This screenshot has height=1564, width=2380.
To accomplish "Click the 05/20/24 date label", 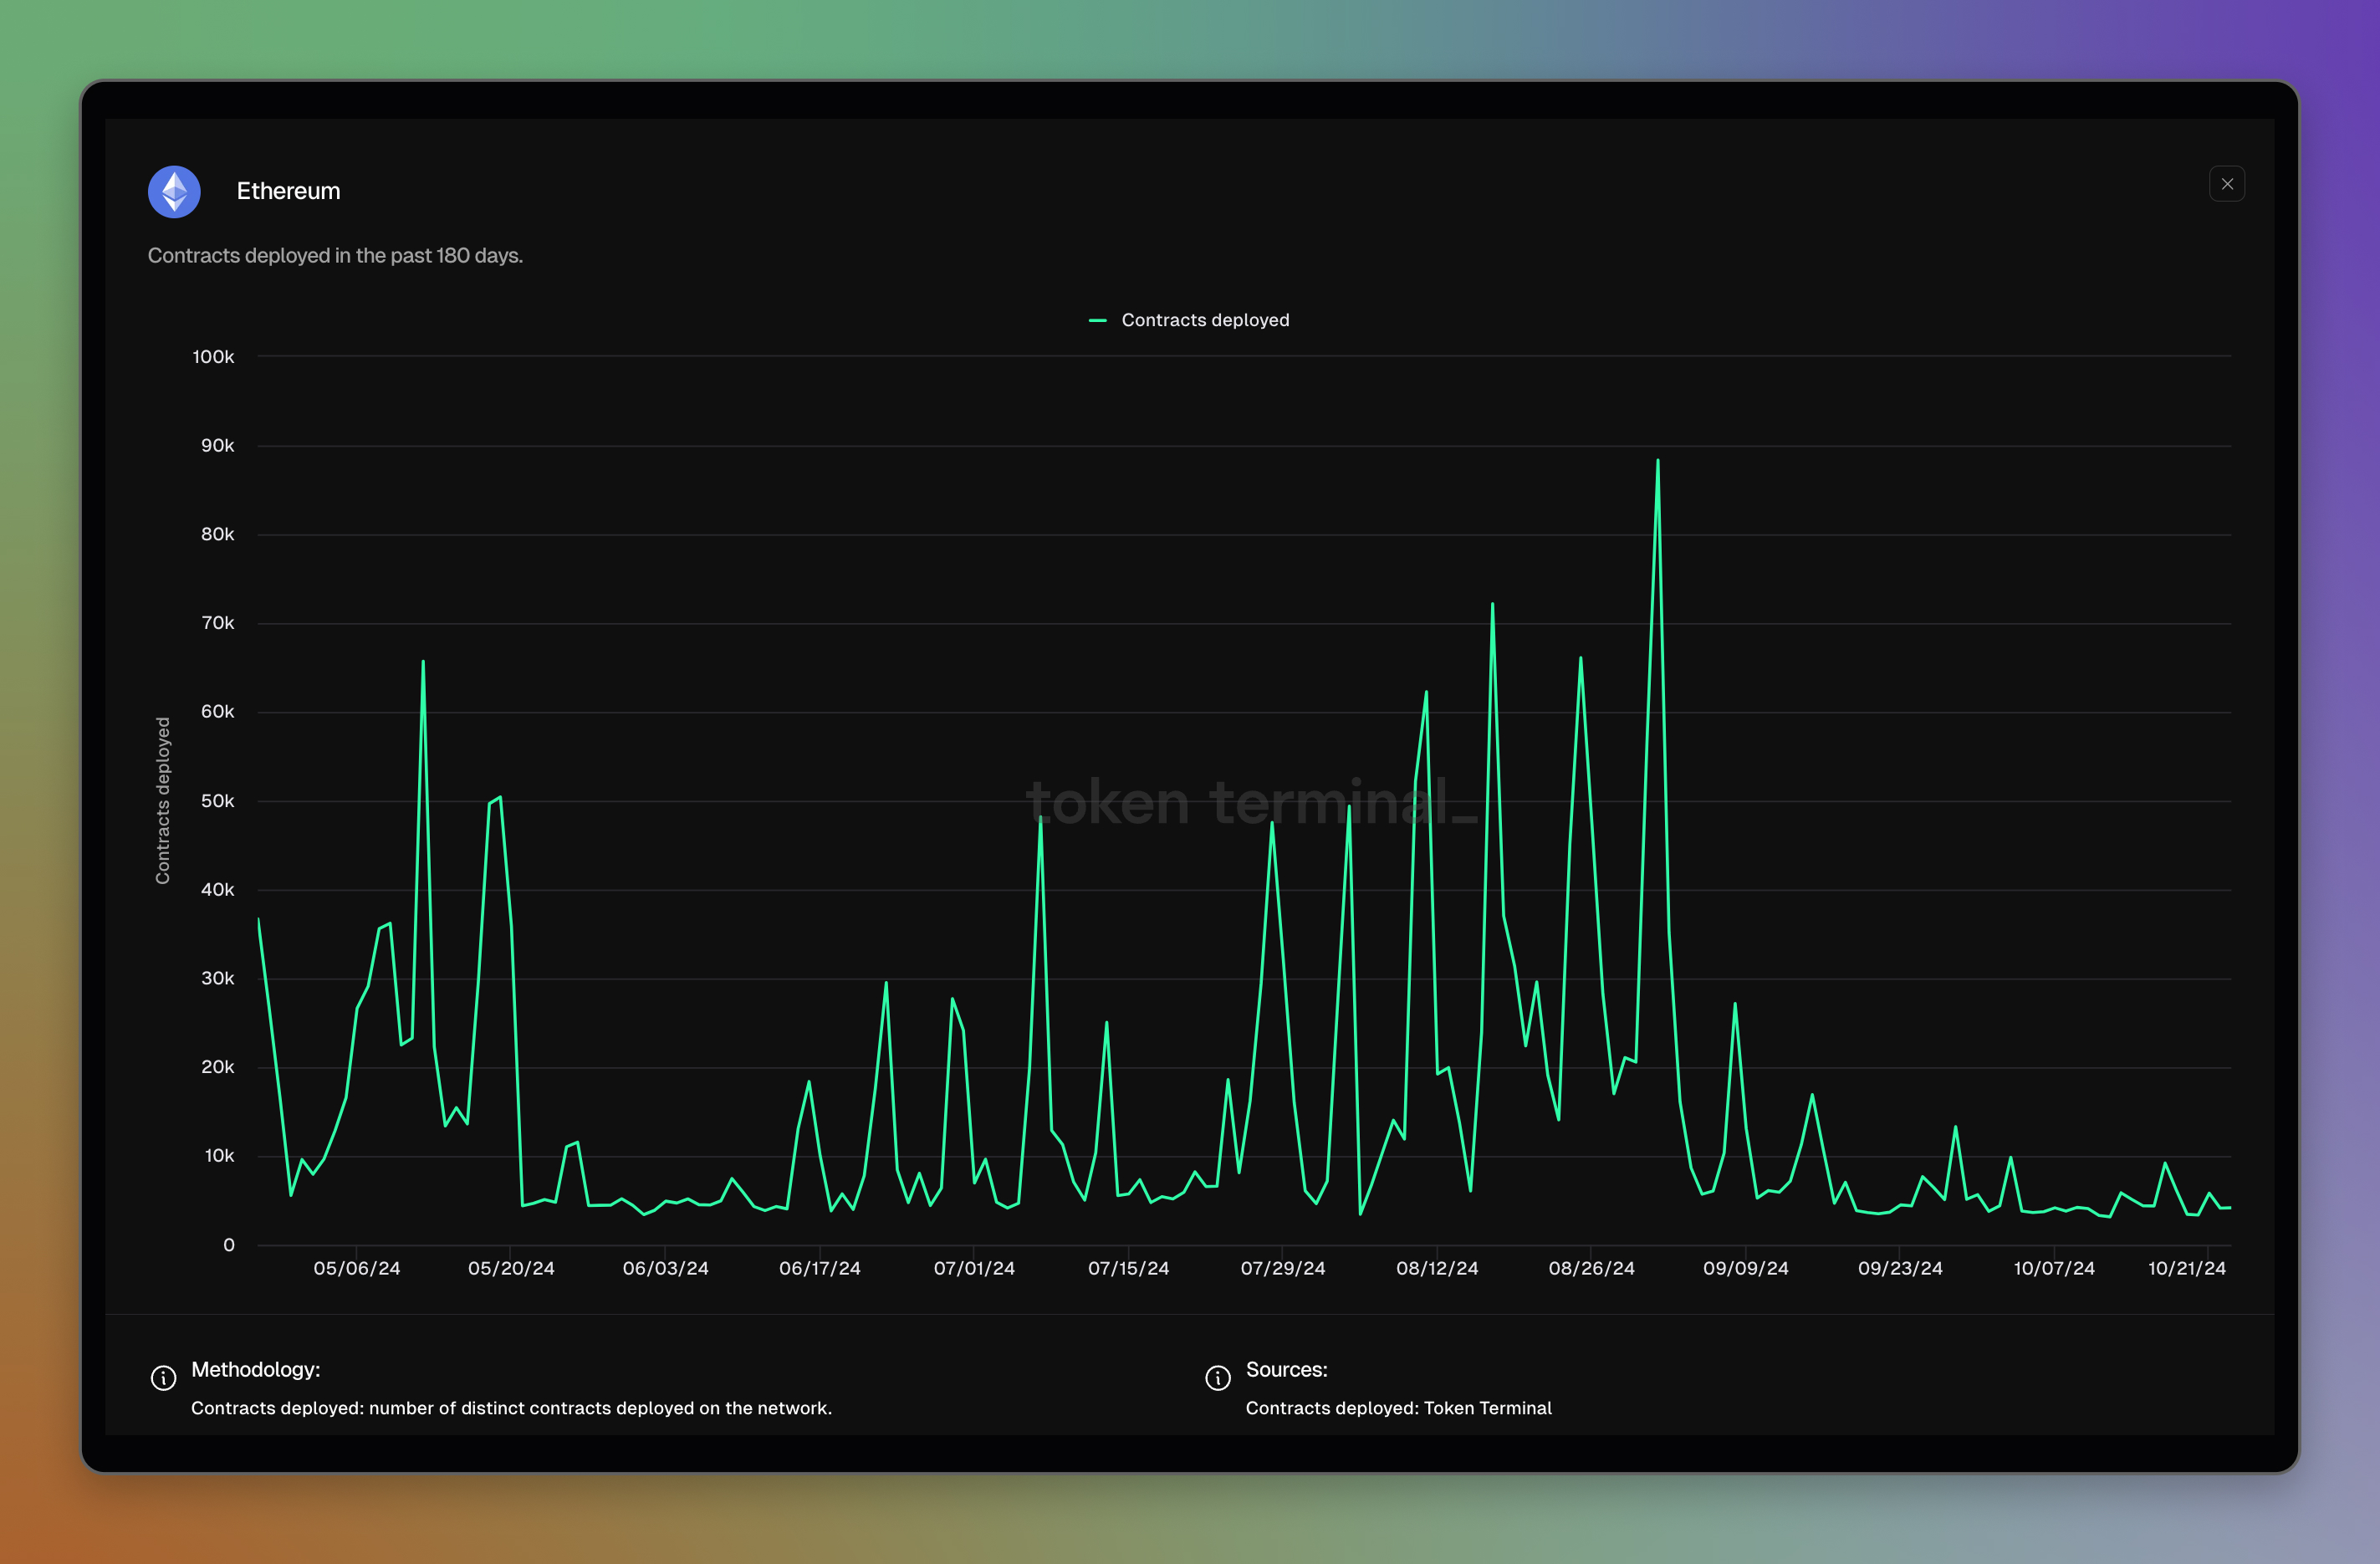I will pos(511,1268).
